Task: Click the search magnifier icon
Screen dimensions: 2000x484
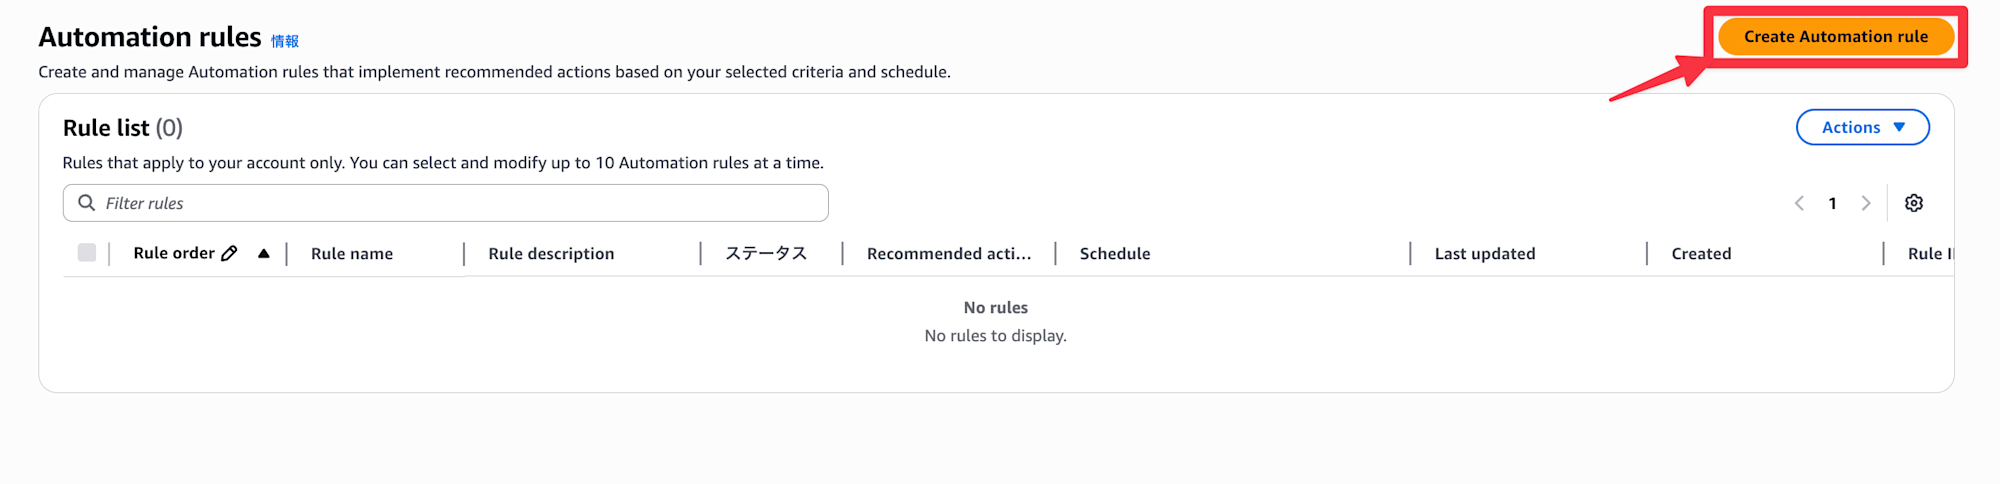Action: [87, 203]
